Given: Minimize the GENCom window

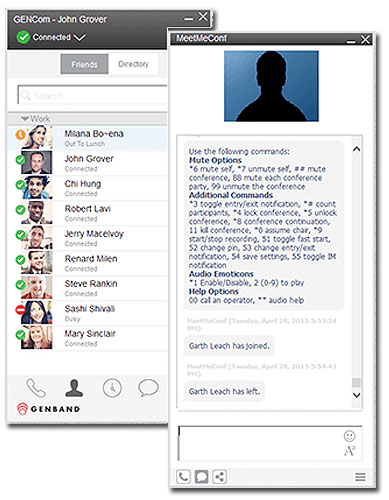Looking at the screenshot, I should [x=189, y=18].
